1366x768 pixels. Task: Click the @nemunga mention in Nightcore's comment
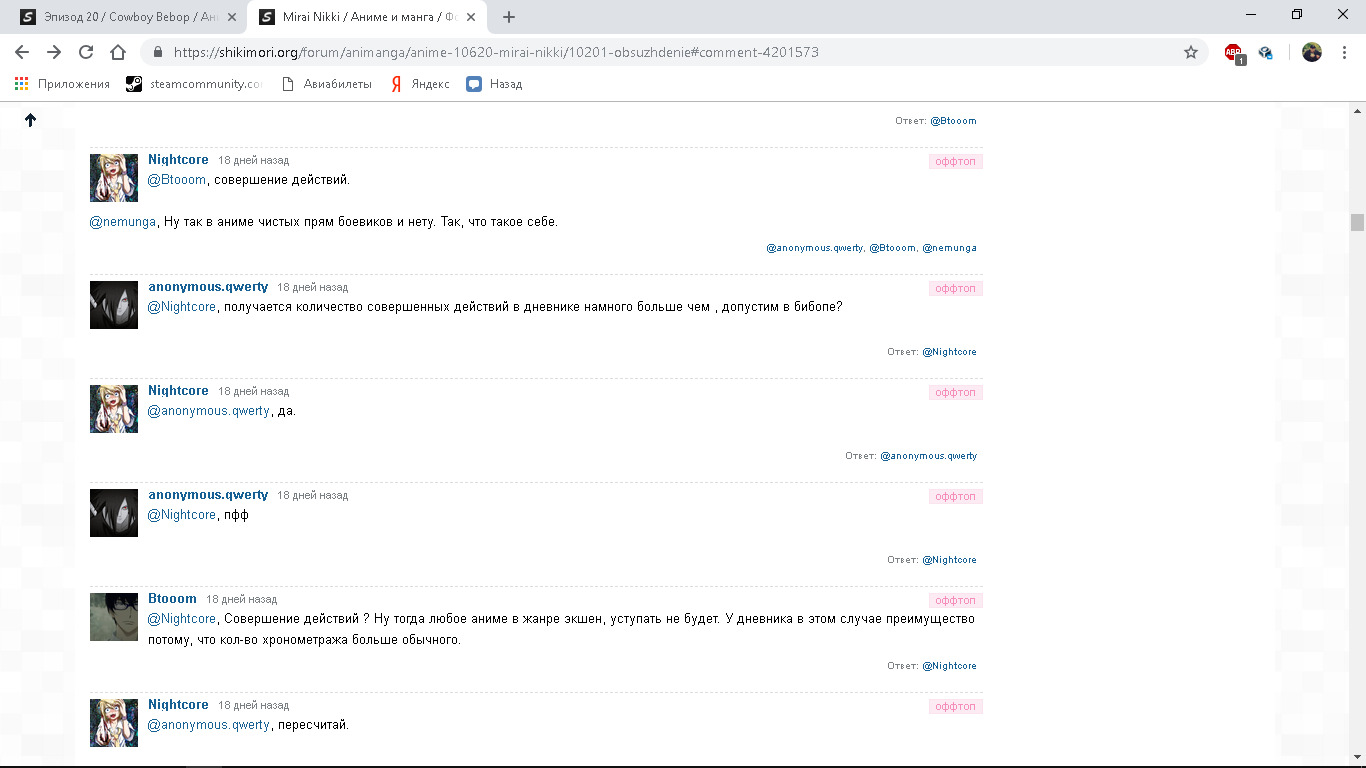[123, 222]
